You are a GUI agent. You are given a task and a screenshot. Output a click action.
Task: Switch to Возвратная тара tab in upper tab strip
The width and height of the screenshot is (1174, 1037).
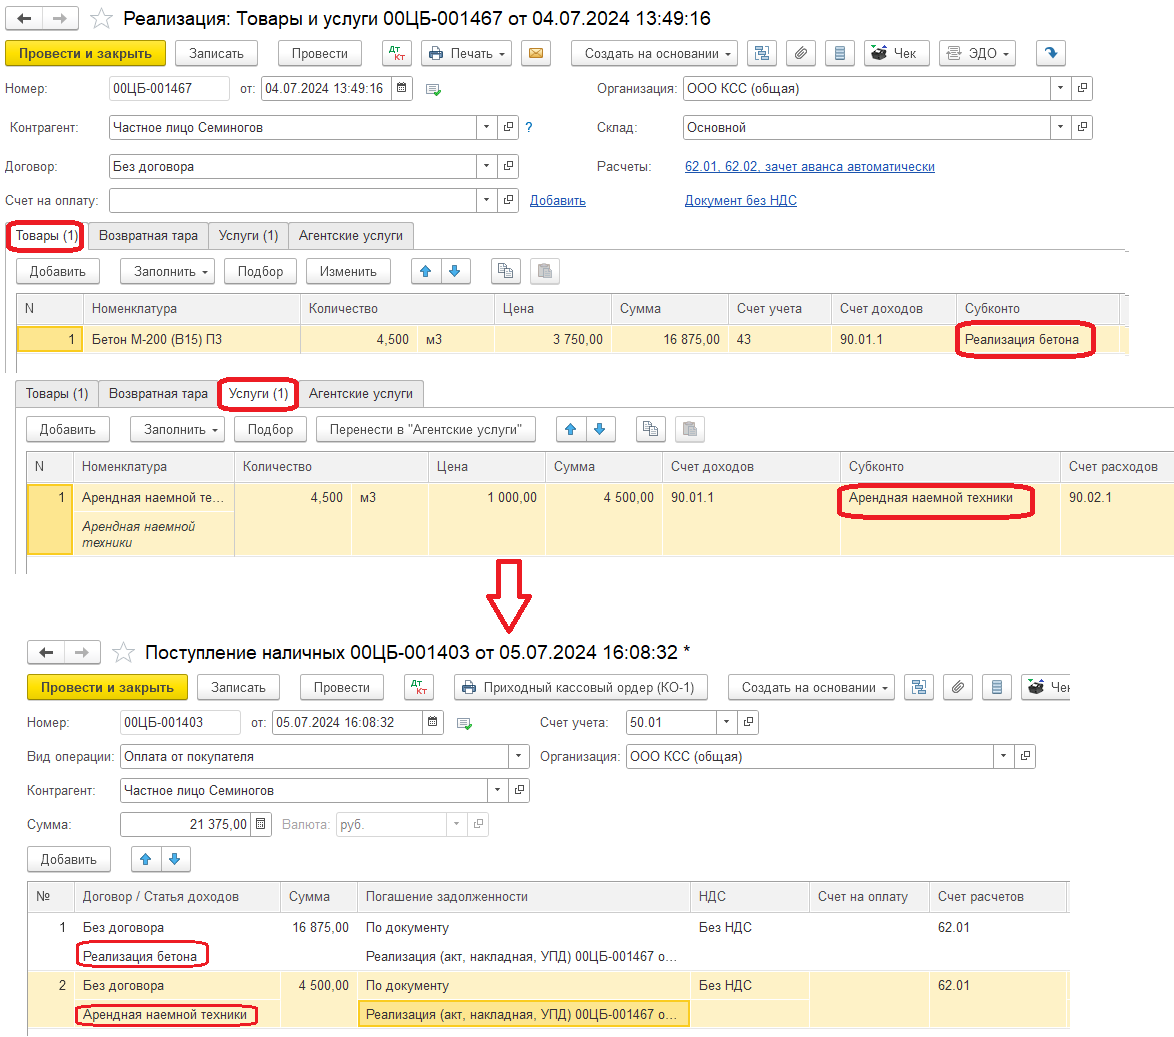point(148,236)
